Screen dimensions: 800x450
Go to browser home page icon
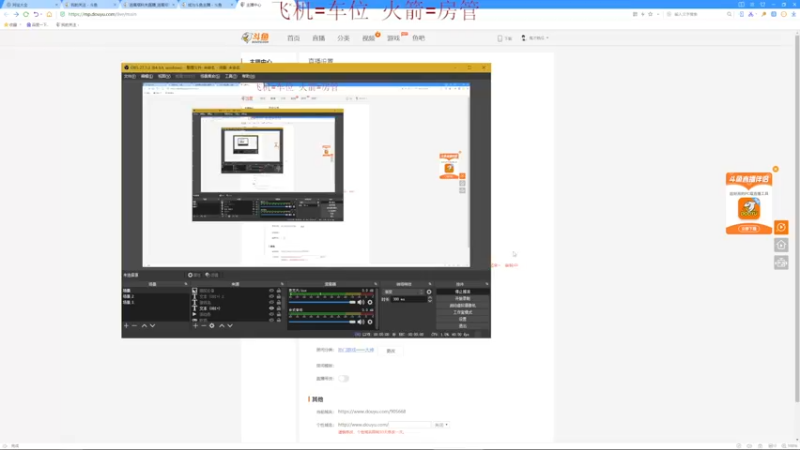(x=49, y=14)
